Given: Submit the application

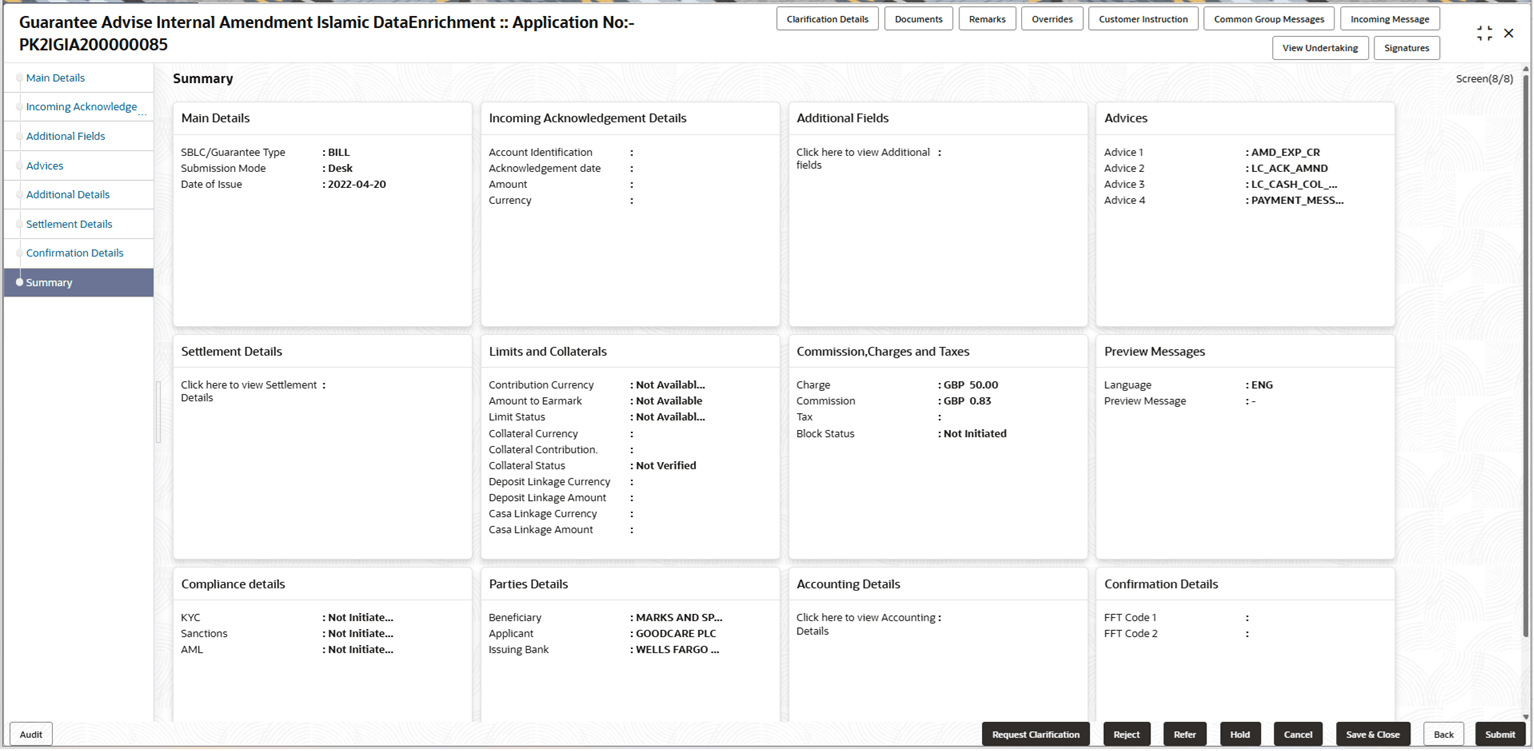Looking at the screenshot, I should 1500,735.
